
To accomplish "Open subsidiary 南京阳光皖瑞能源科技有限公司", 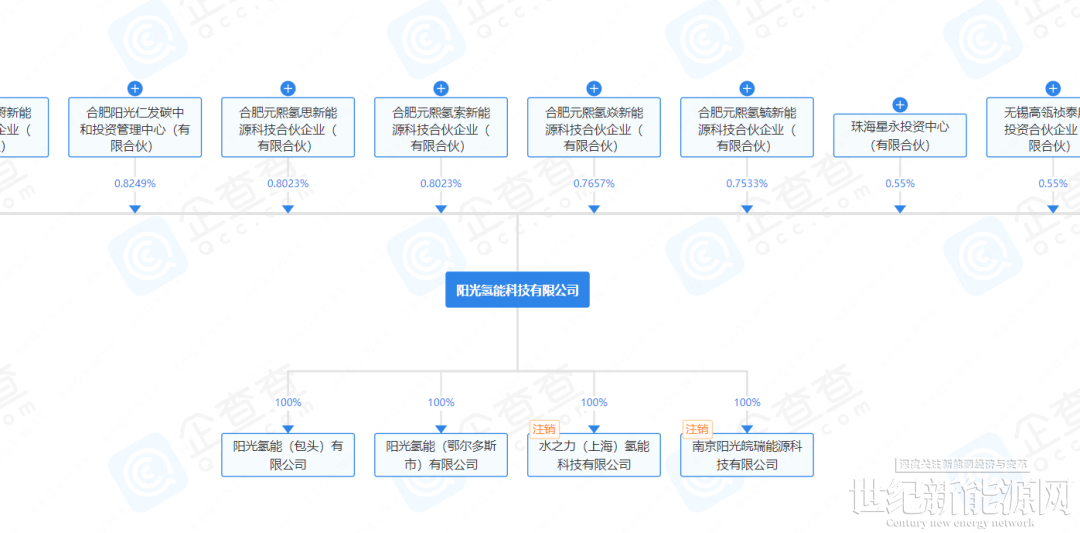I will (747, 454).
